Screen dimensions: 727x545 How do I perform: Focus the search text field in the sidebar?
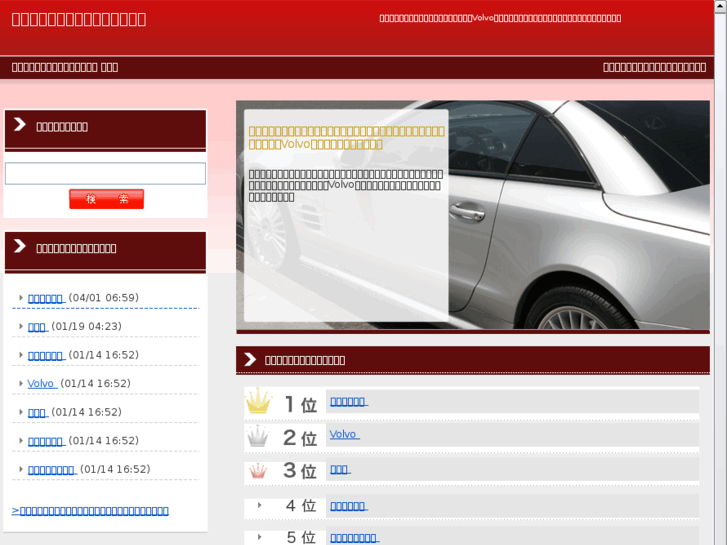(105, 174)
